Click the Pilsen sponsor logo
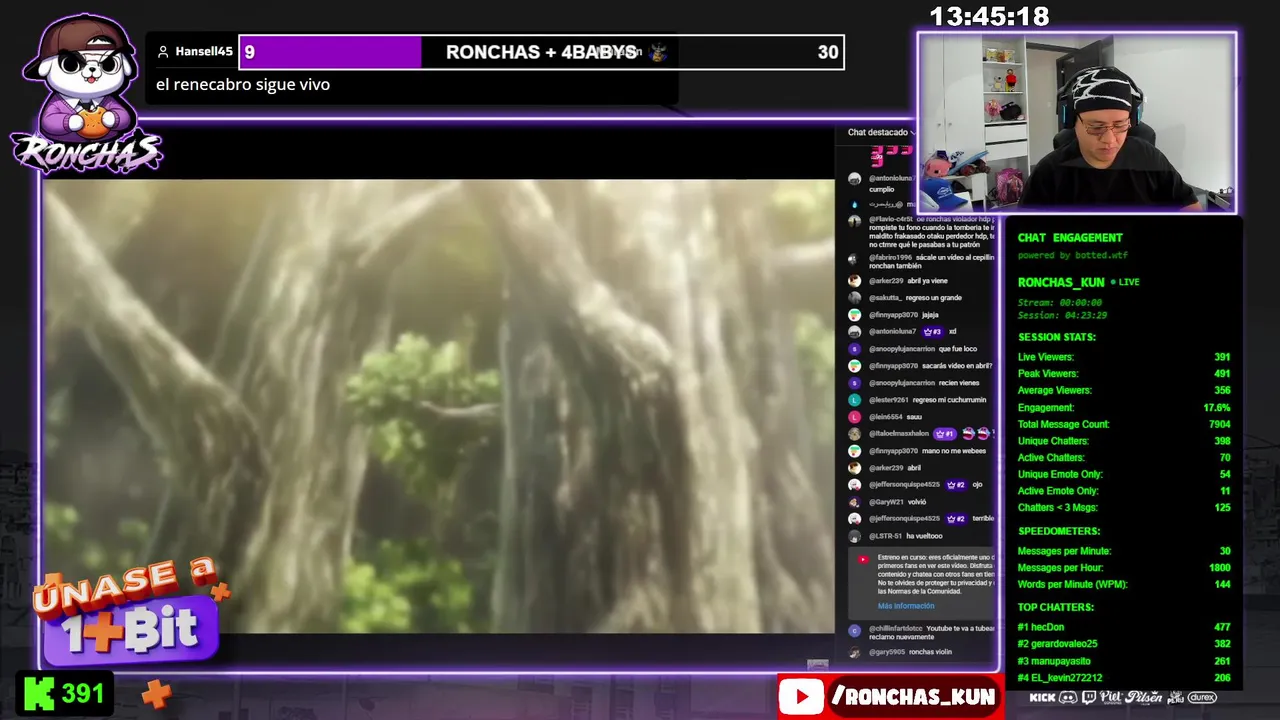Screen dimensions: 1280x720 pyautogui.click(x=1143, y=697)
